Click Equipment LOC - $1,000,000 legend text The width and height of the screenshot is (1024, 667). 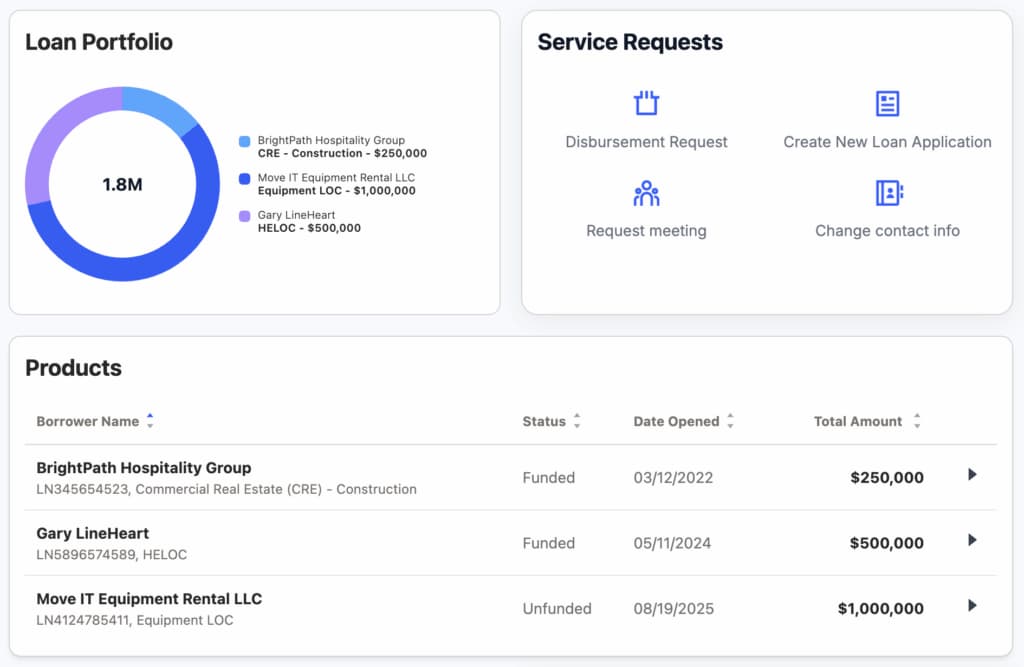tap(336, 191)
